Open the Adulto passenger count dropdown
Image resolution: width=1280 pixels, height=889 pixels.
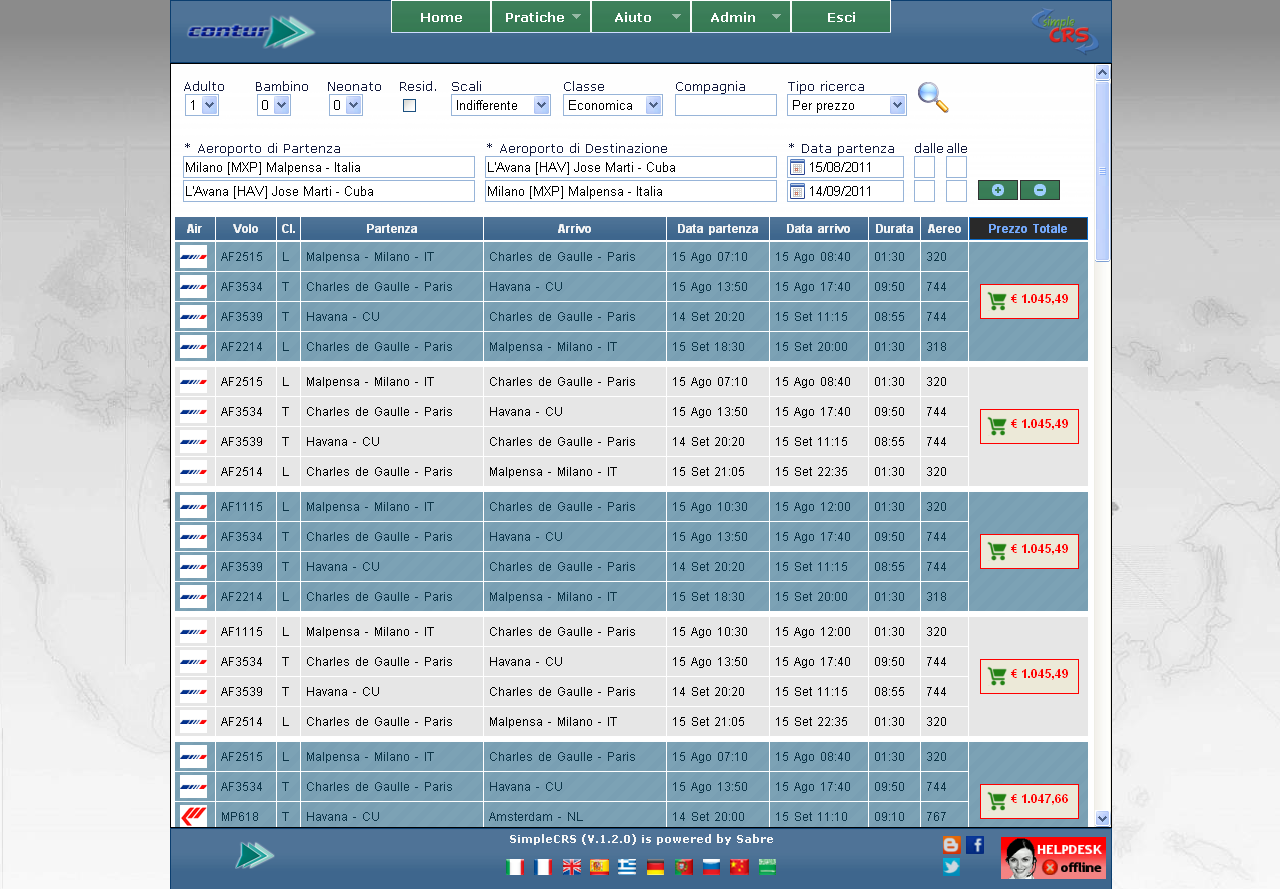[x=202, y=105]
